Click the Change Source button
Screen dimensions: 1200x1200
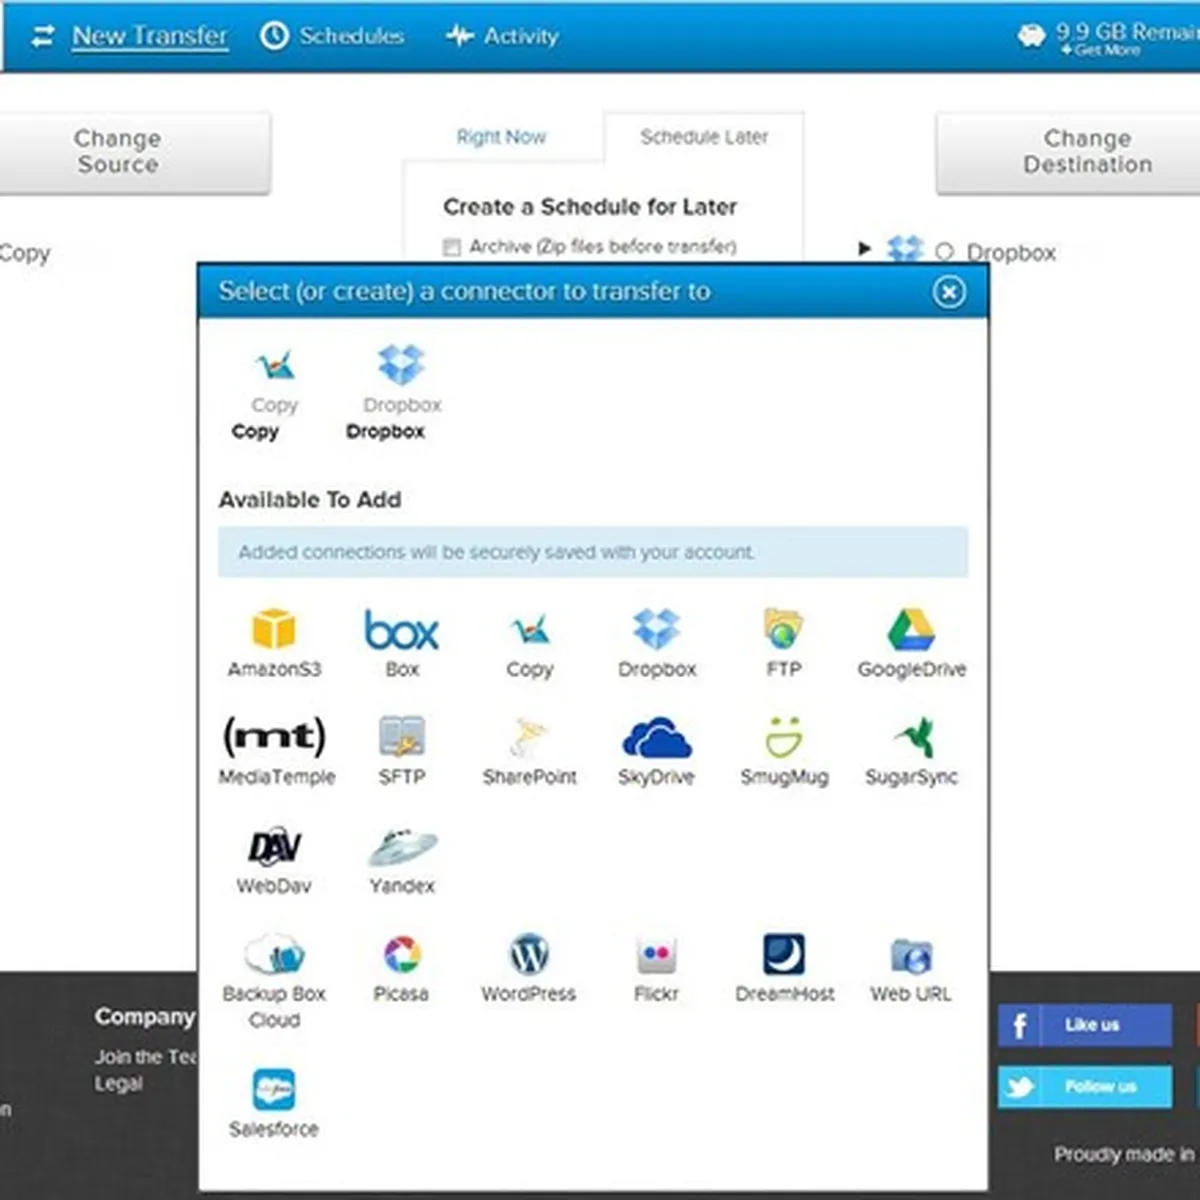pyautogui.click(x=133, y=152)
